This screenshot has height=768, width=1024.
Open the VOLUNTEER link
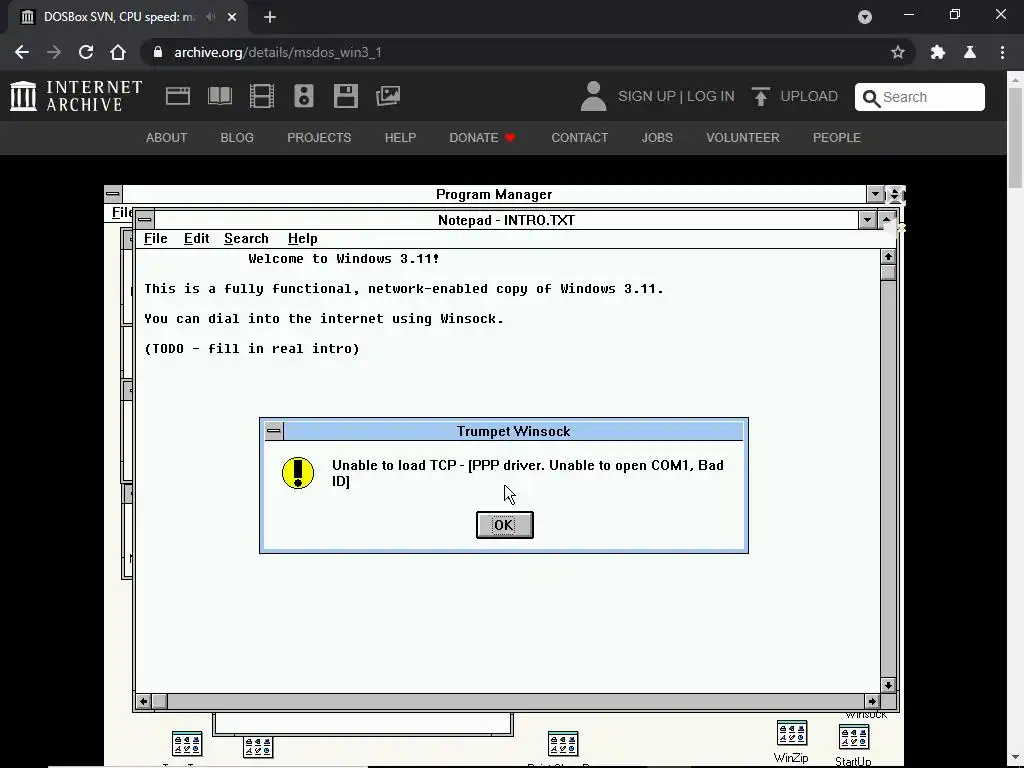(743, 138)
